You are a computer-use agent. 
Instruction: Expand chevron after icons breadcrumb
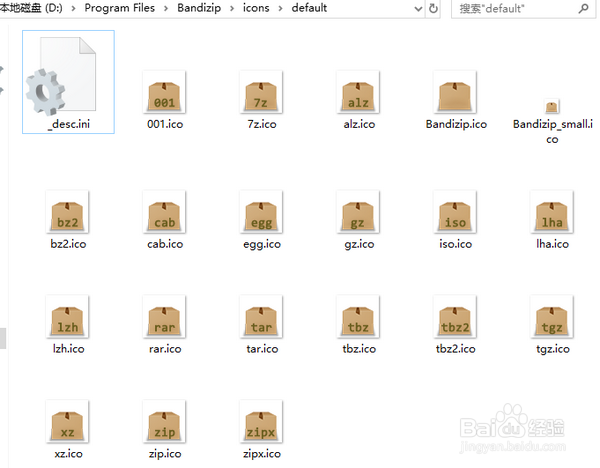click(x=280, y=8)
